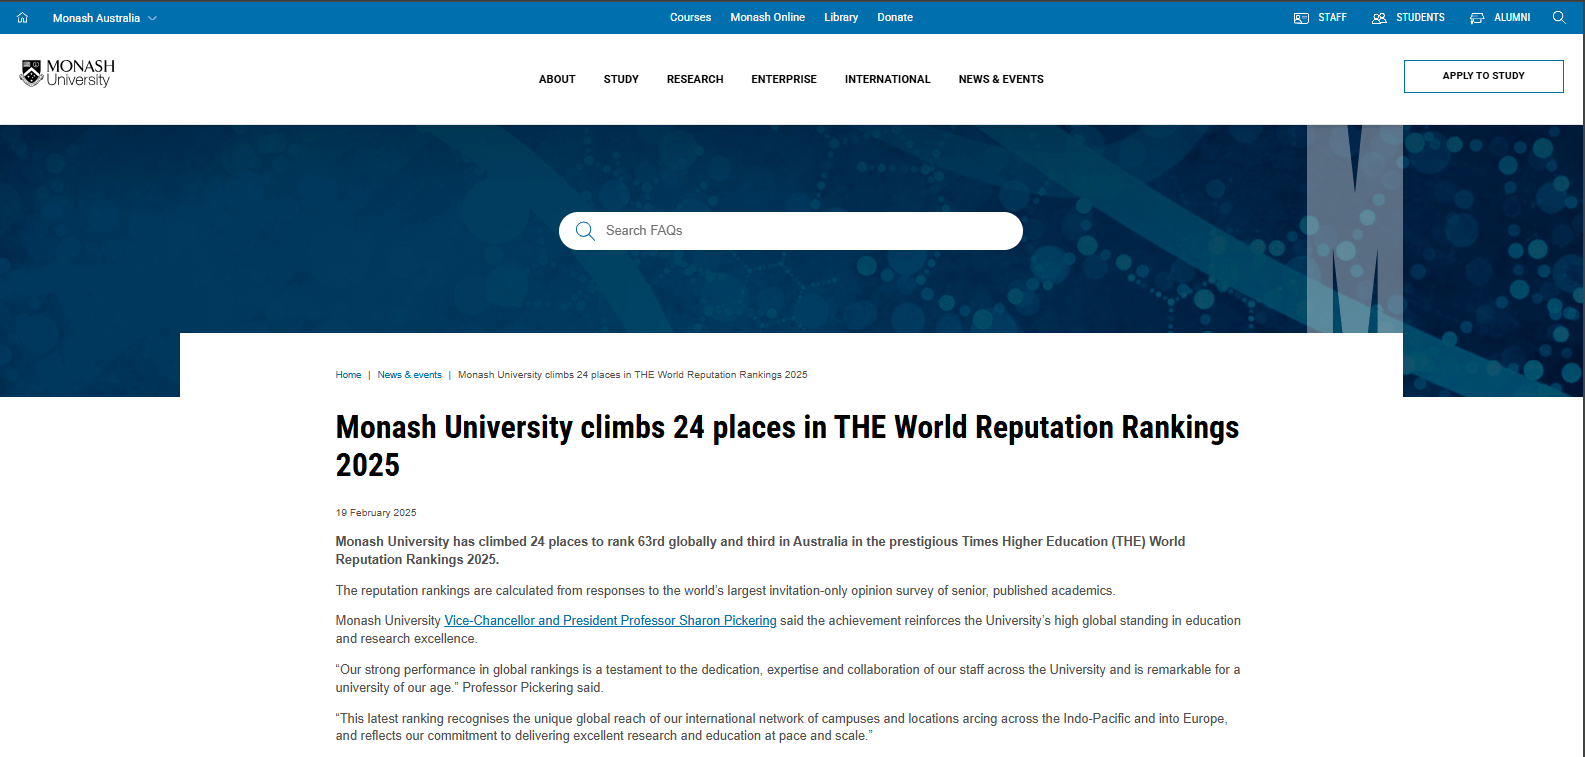Open the STAFF portal link
The height and width of the screenshot is (757, 1585).
point(1332,18)
